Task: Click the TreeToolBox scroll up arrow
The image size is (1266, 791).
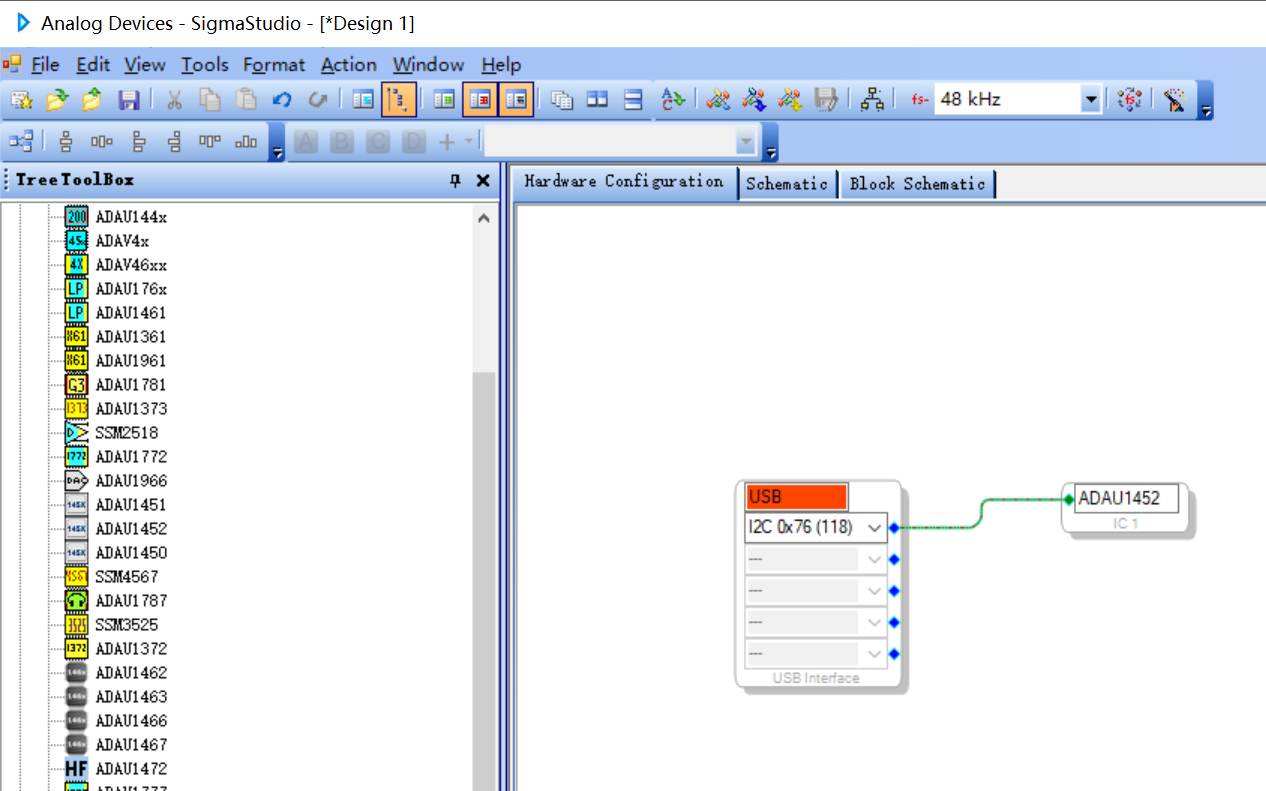Action: coord(484,218)
